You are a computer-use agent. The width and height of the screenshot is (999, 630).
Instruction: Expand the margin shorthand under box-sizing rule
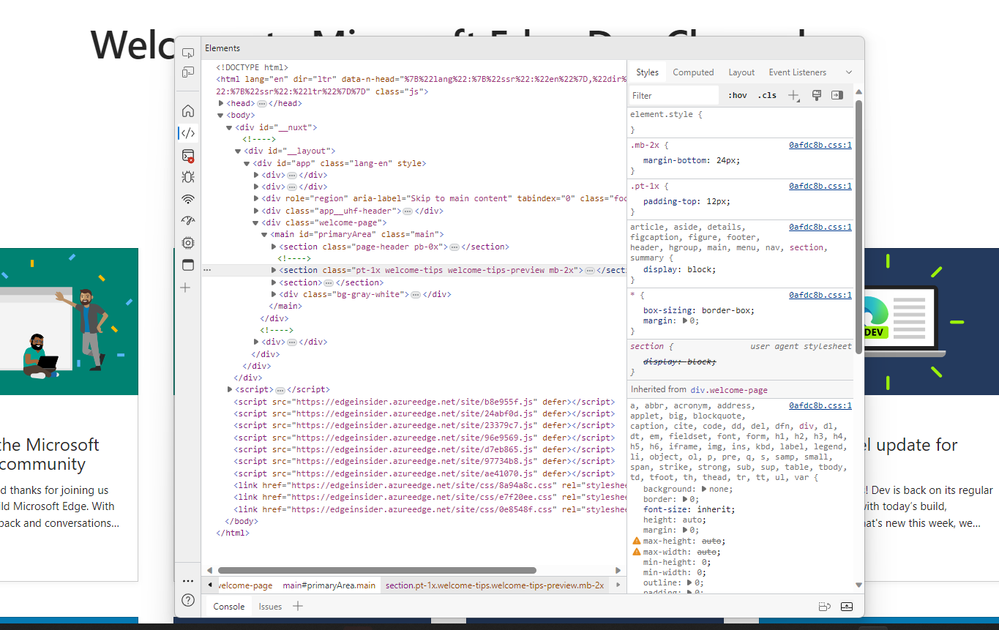[685, 321]
